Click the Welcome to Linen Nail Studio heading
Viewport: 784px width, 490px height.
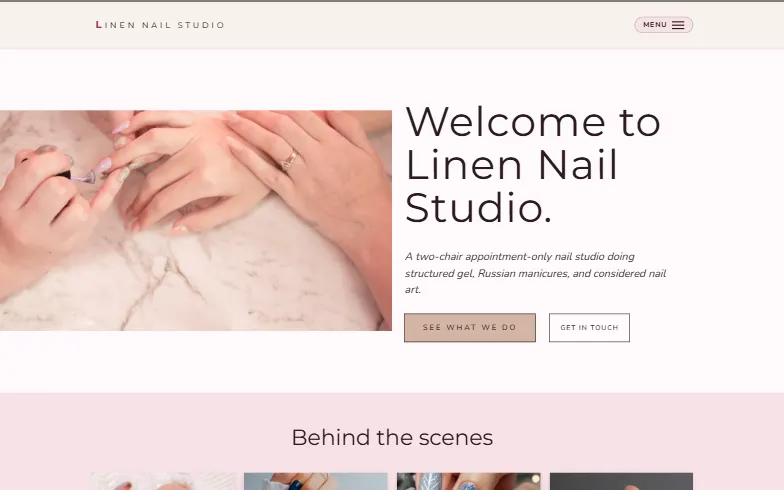532,165
